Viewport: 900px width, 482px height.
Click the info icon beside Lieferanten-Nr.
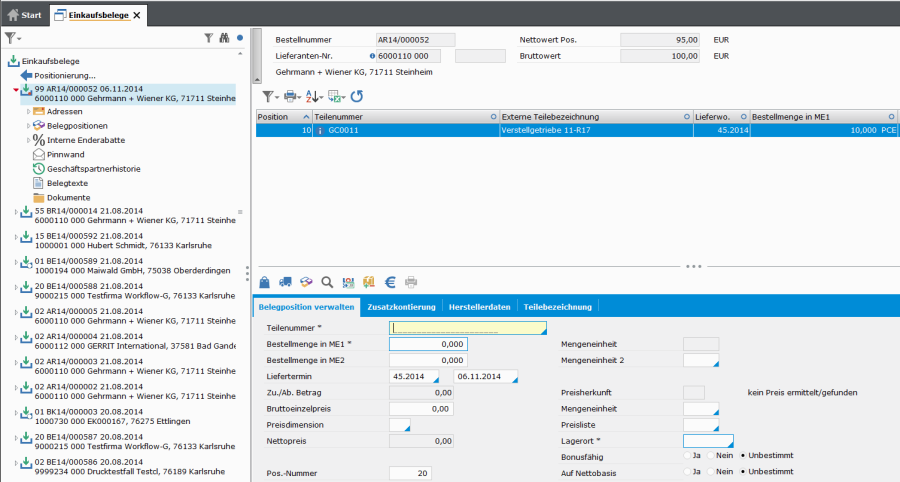[372, 56]
